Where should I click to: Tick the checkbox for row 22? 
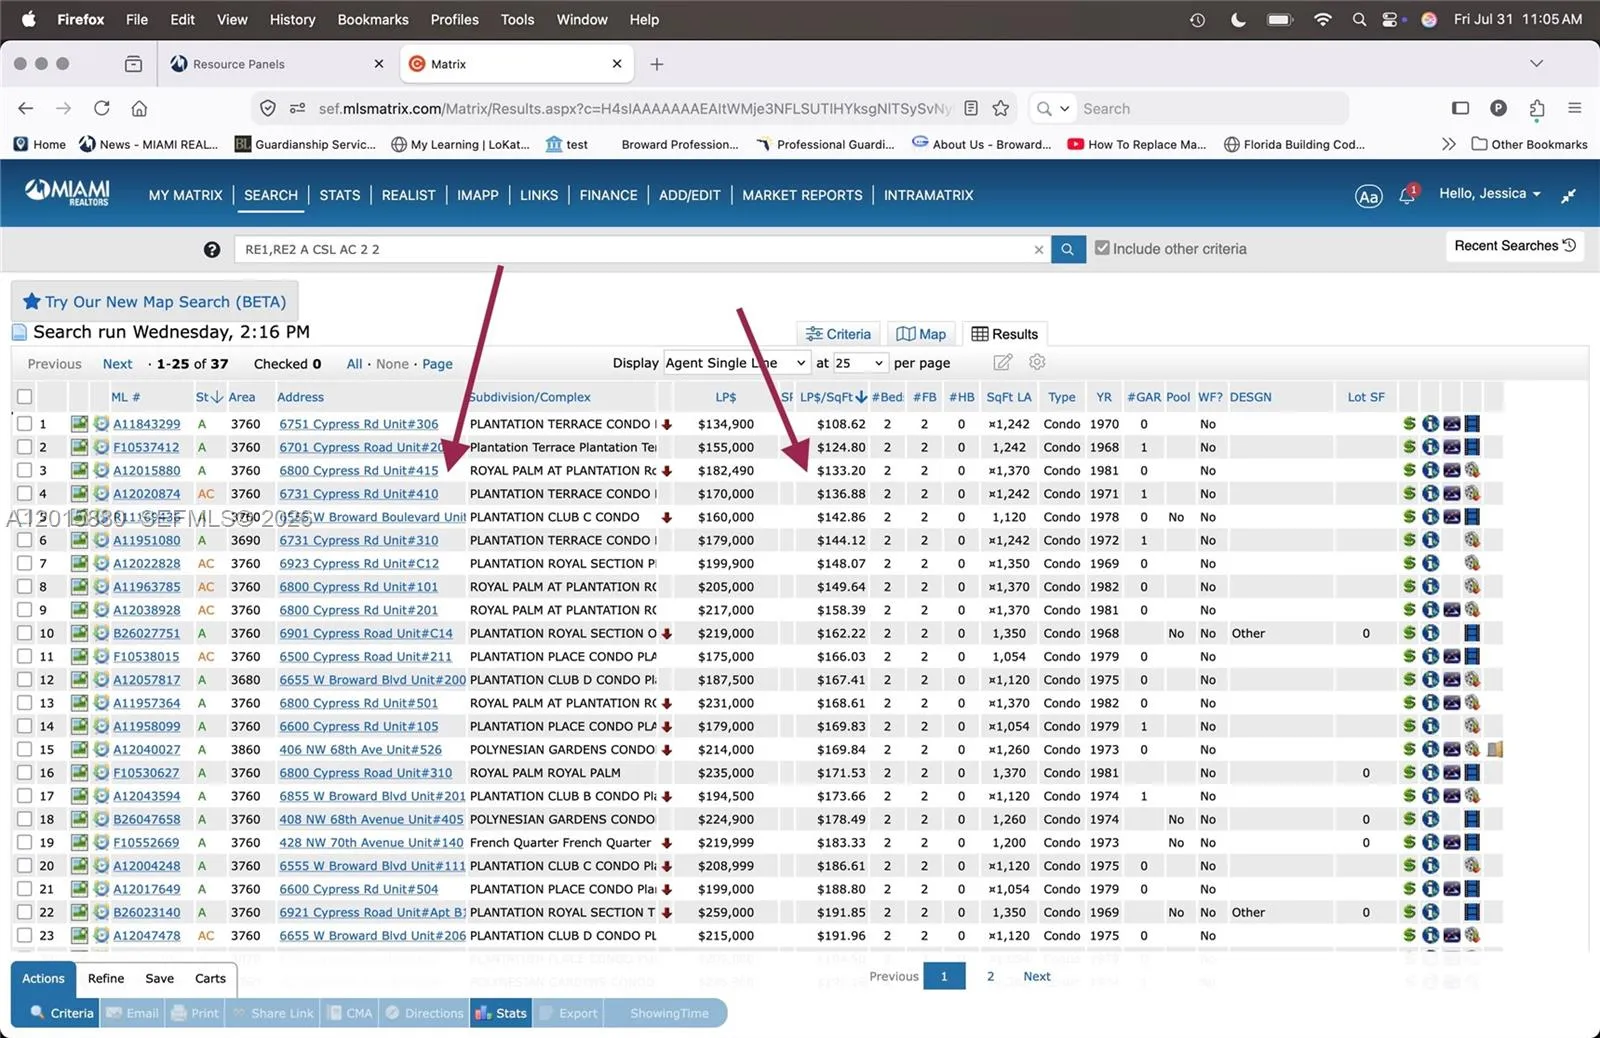click(24, 912)
